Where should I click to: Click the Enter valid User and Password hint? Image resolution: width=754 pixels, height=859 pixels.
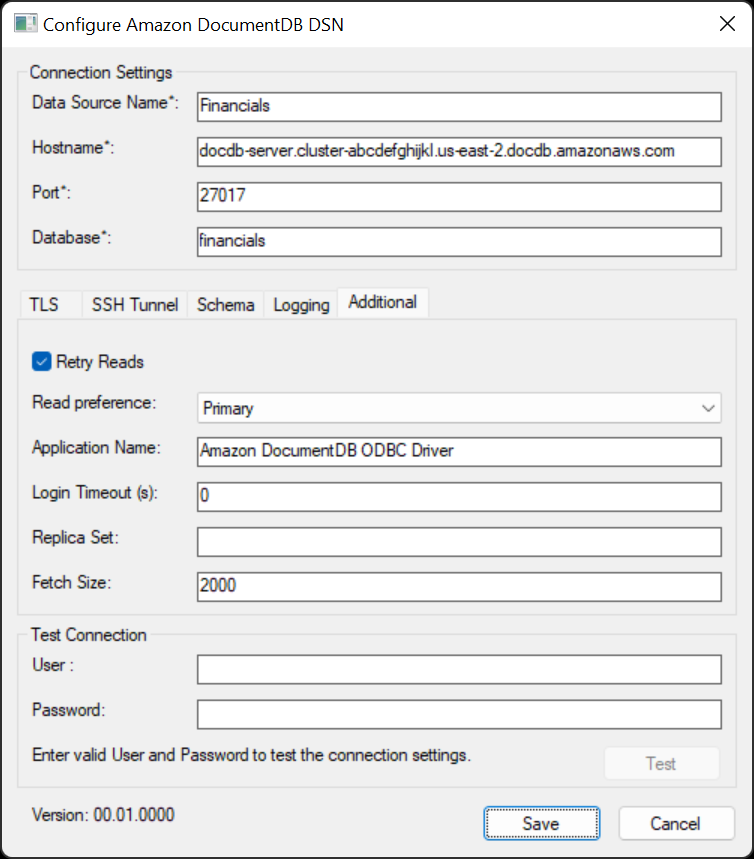(252, 755)
